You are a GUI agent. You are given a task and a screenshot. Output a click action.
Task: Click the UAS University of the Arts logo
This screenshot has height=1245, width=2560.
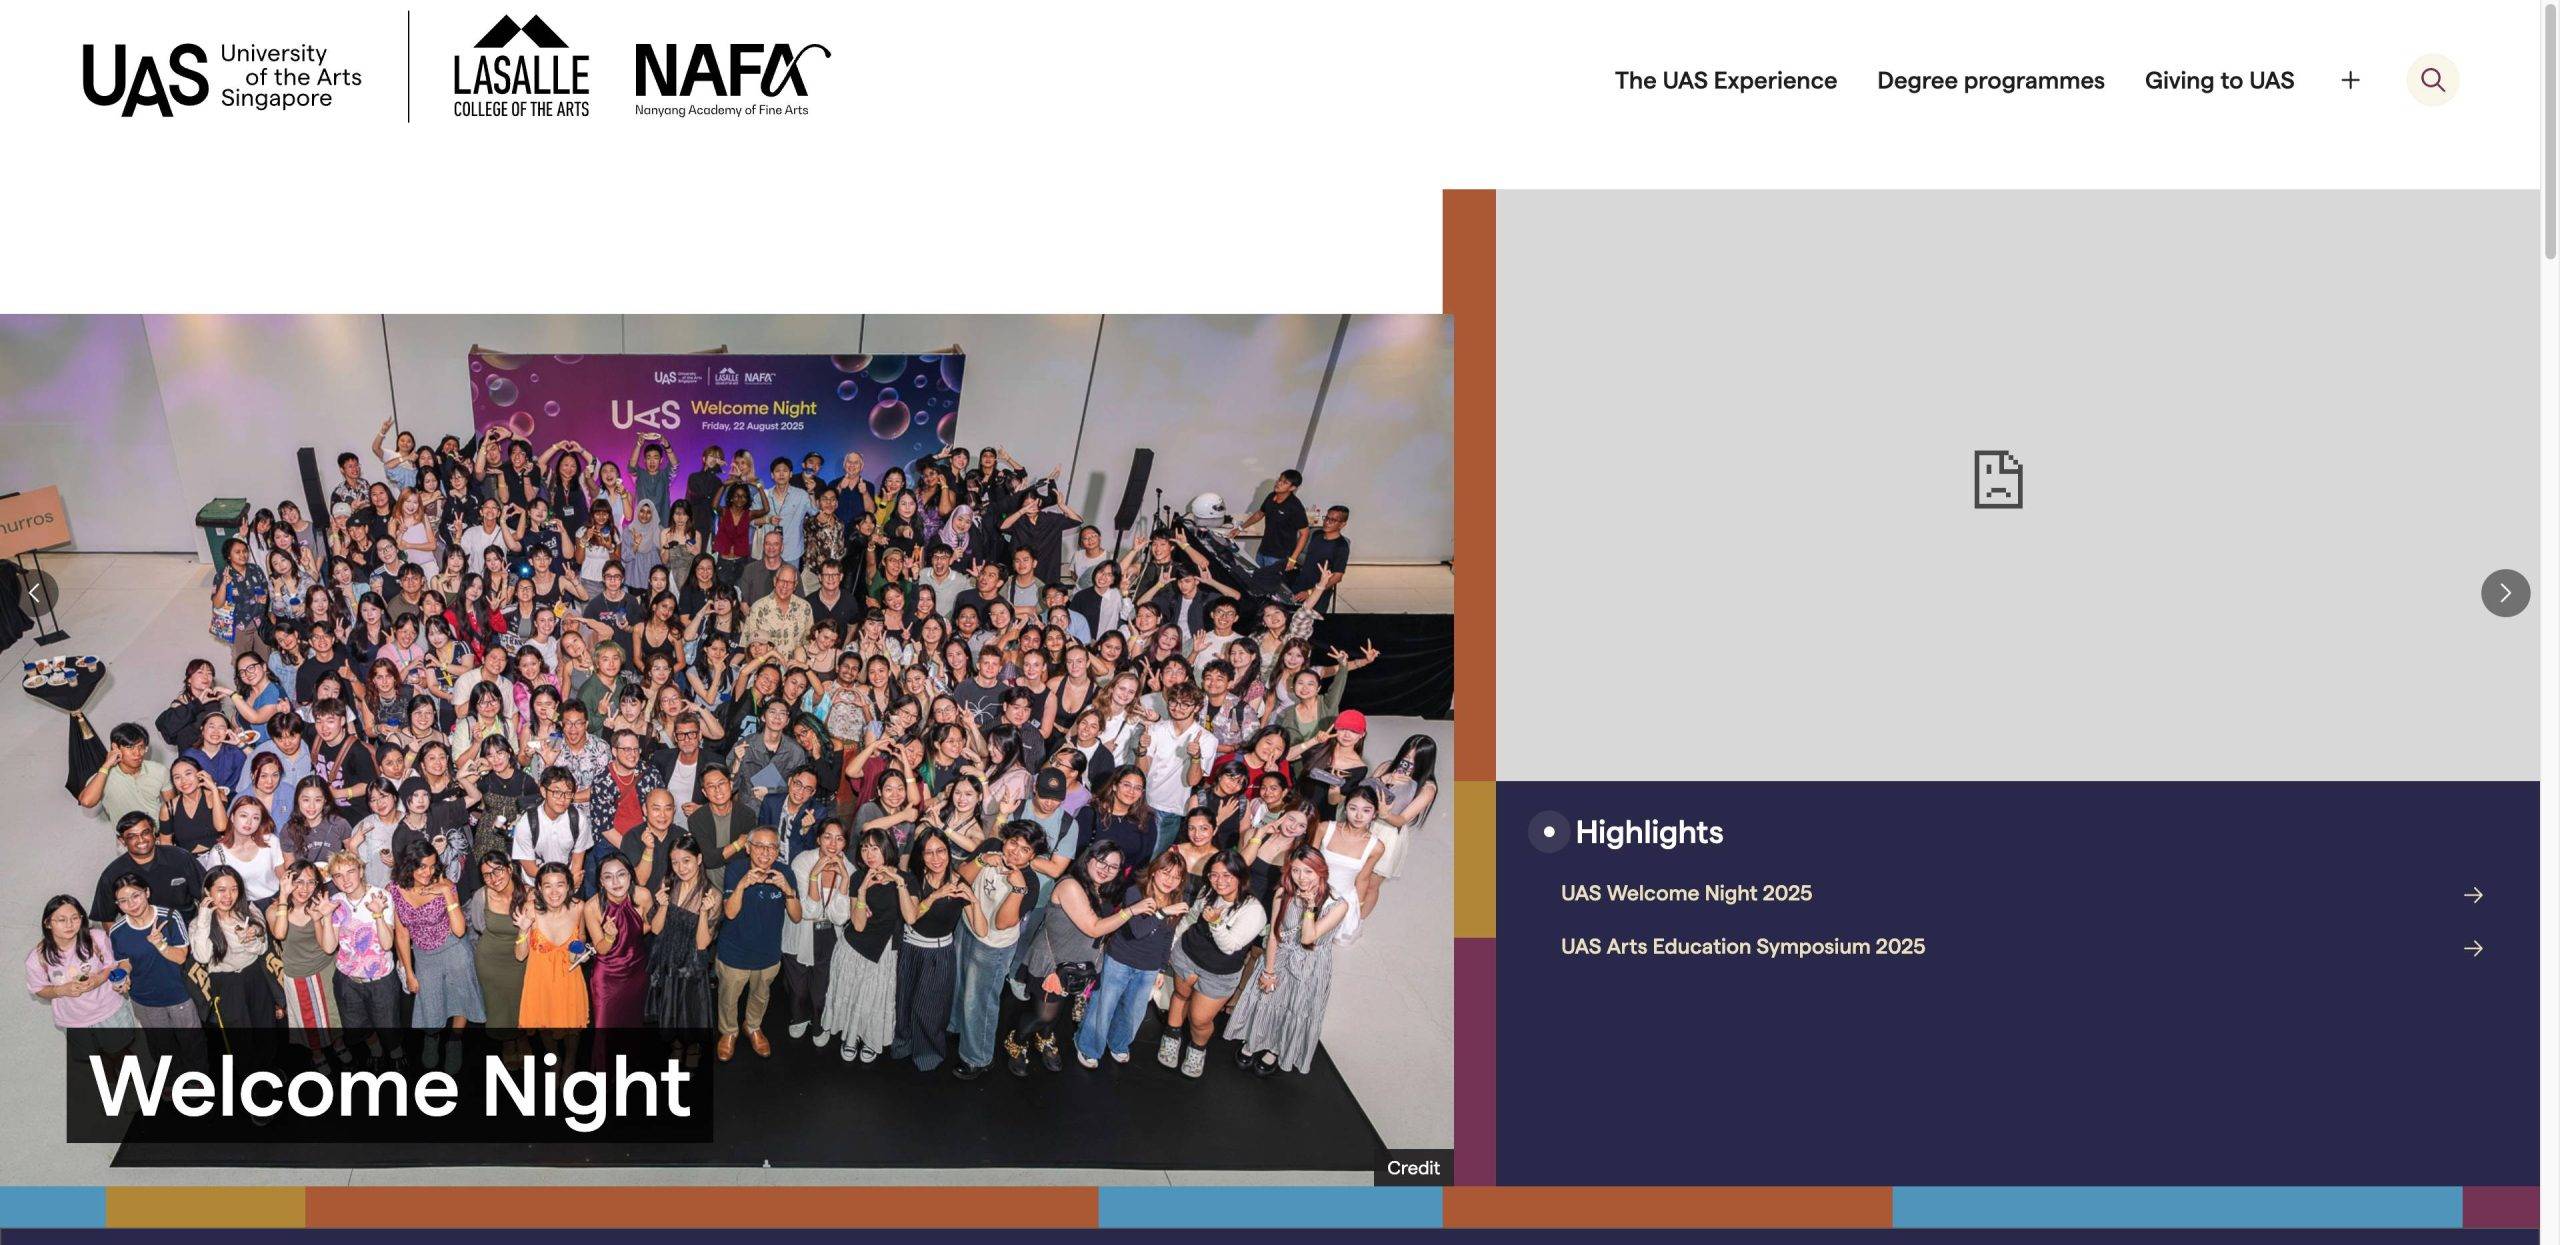click(x=222, y=78)
